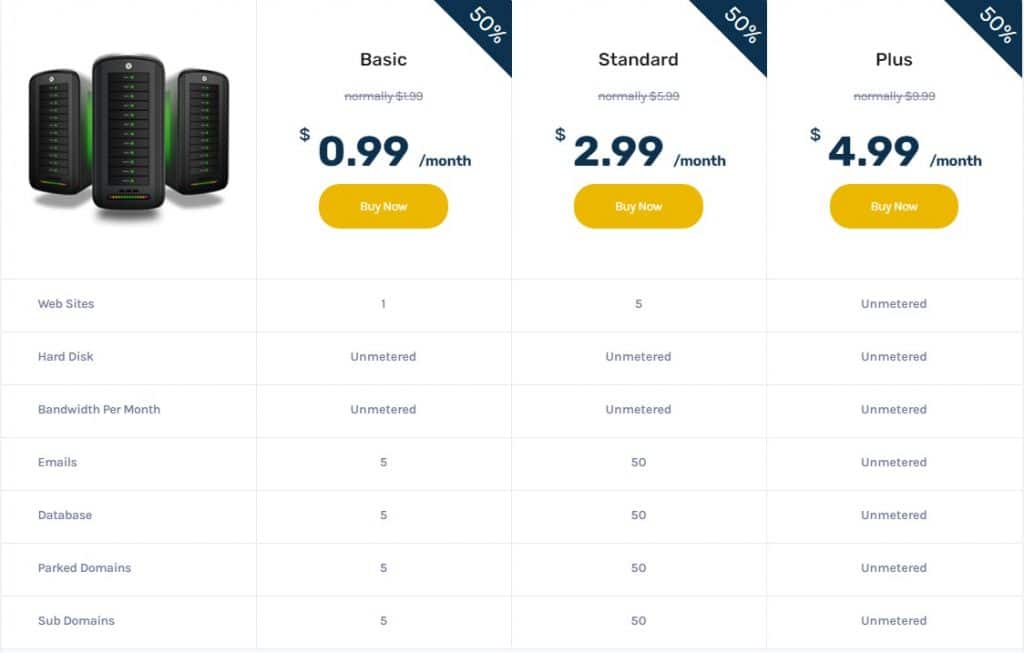1024x653 pixels.
Task: Click the crossed-out normally $9.99 price
Action: (894, 96)
